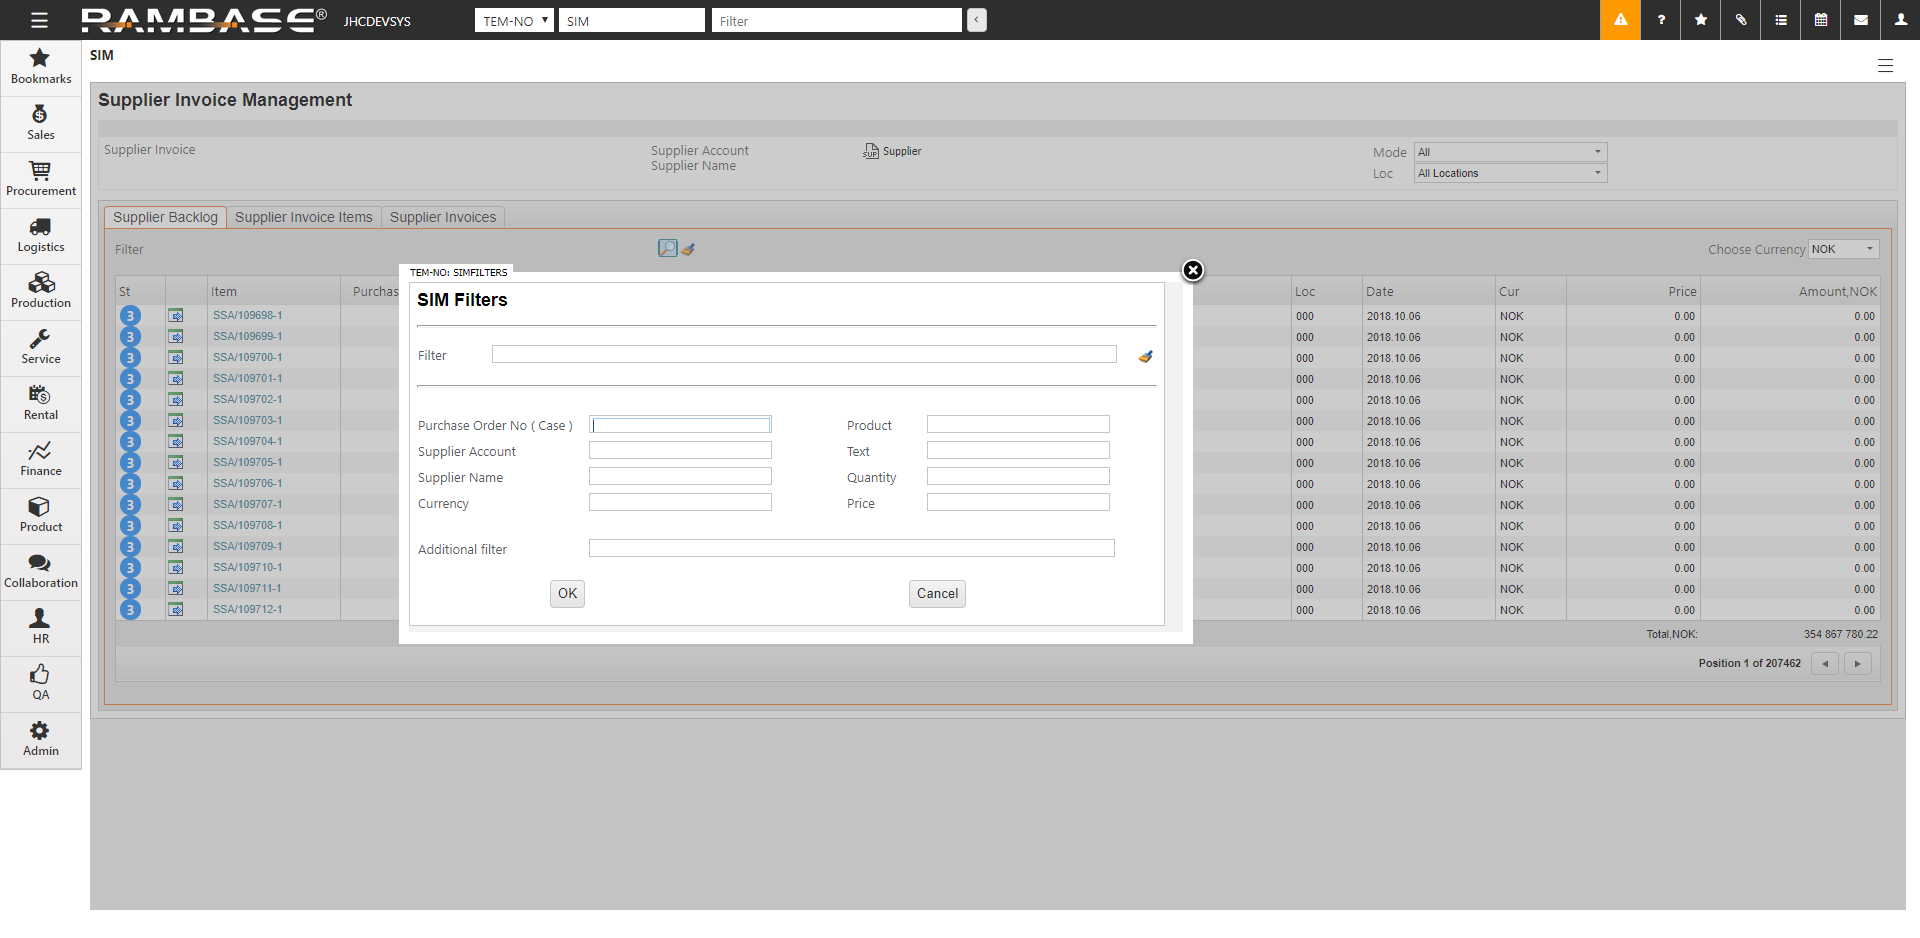The height and width of the screenshot is (938, 1920).
Task: Open the TEM-NO selector dropdown
Action: pyautogui.click(x=514, y=21)
